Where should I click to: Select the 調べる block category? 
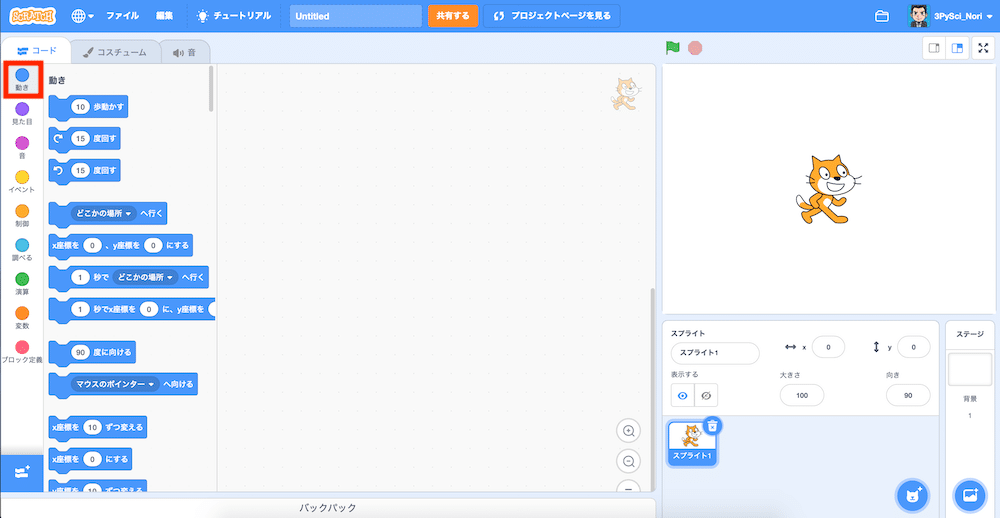(22, 249)
